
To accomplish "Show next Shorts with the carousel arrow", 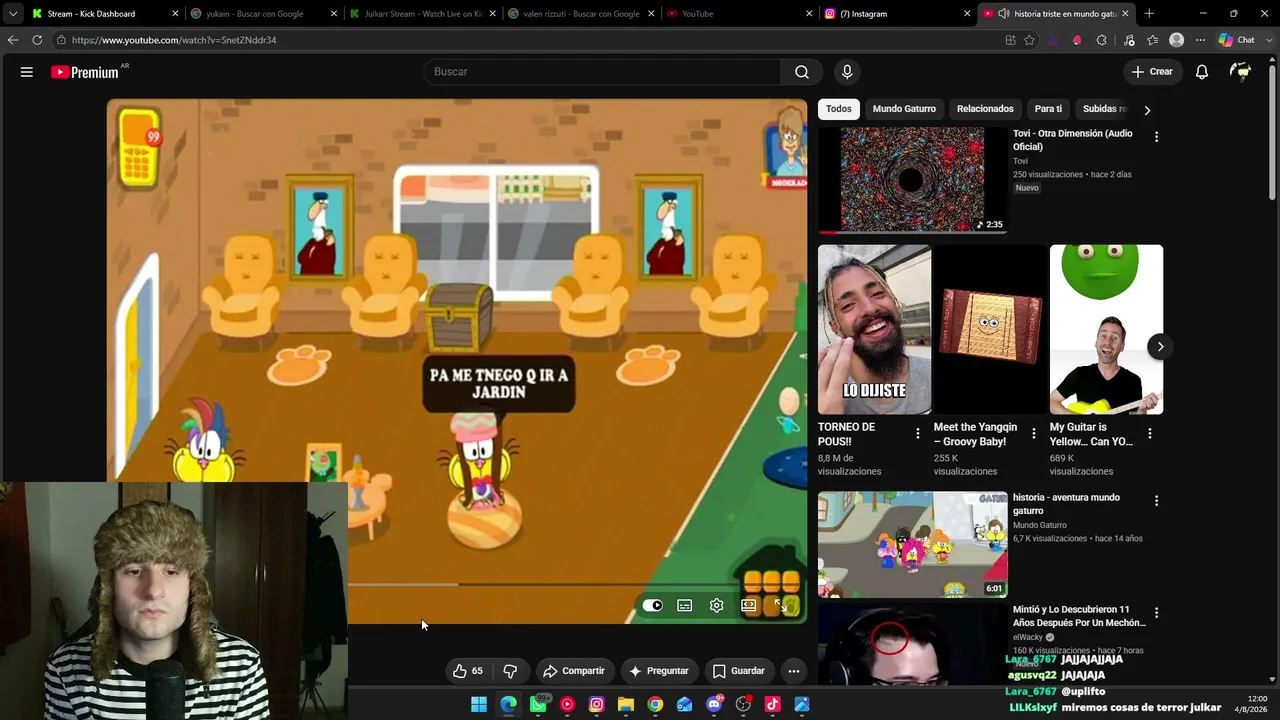I will [x=1160, y=347].
